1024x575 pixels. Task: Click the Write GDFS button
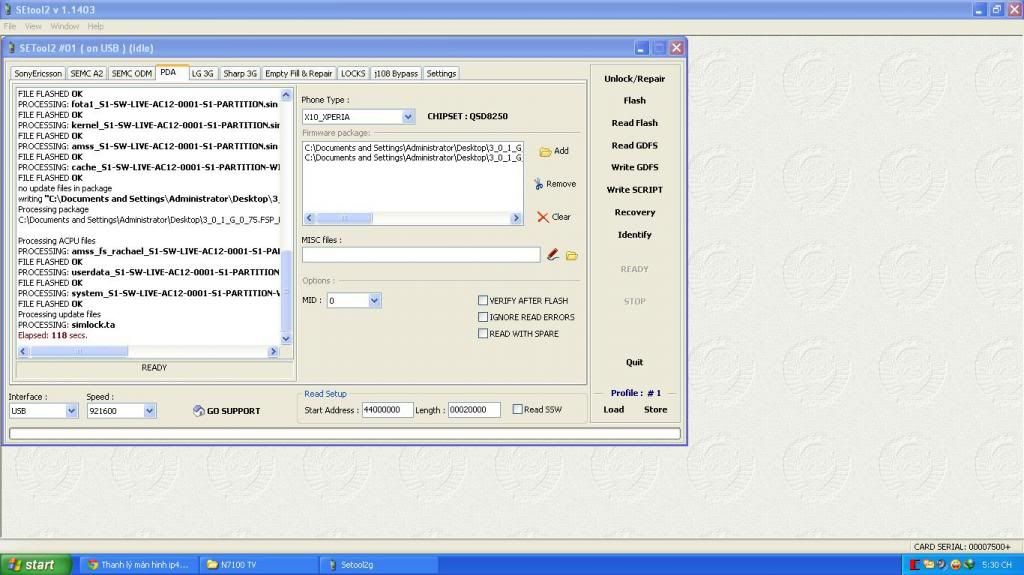pyautogui.click(x=634, y=167)
